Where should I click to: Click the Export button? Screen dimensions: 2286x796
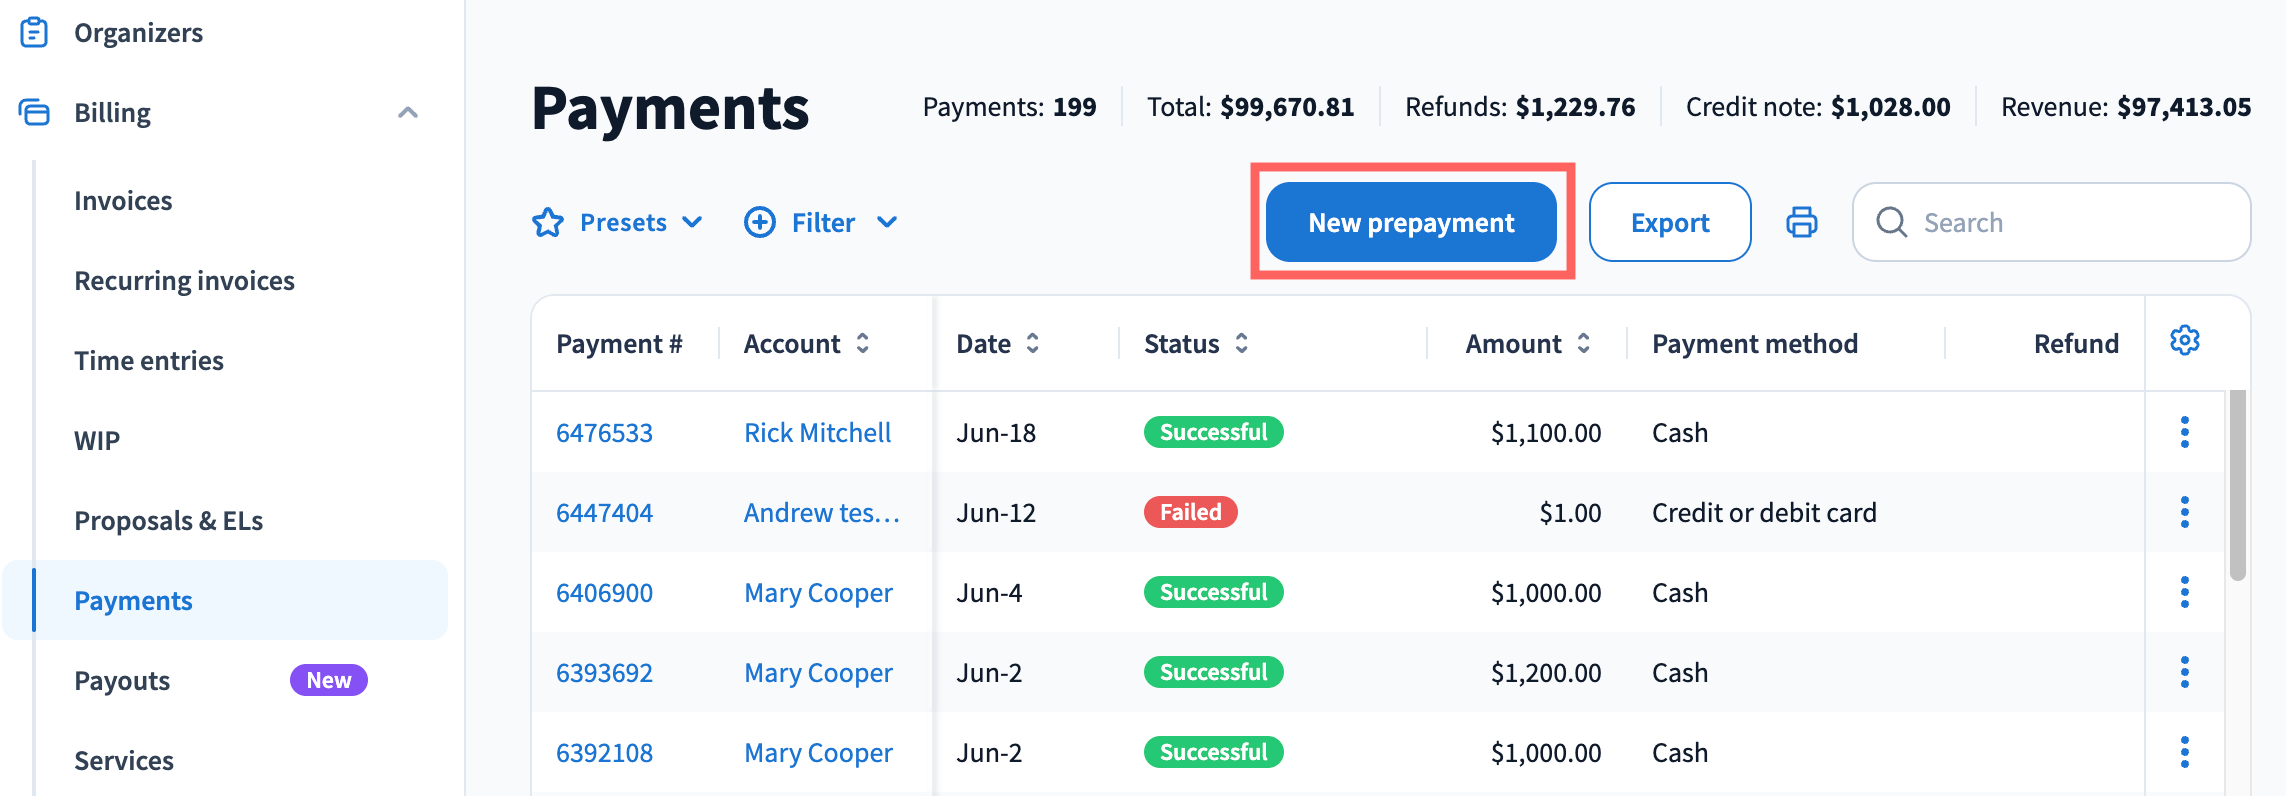[x=1670, y=222]
